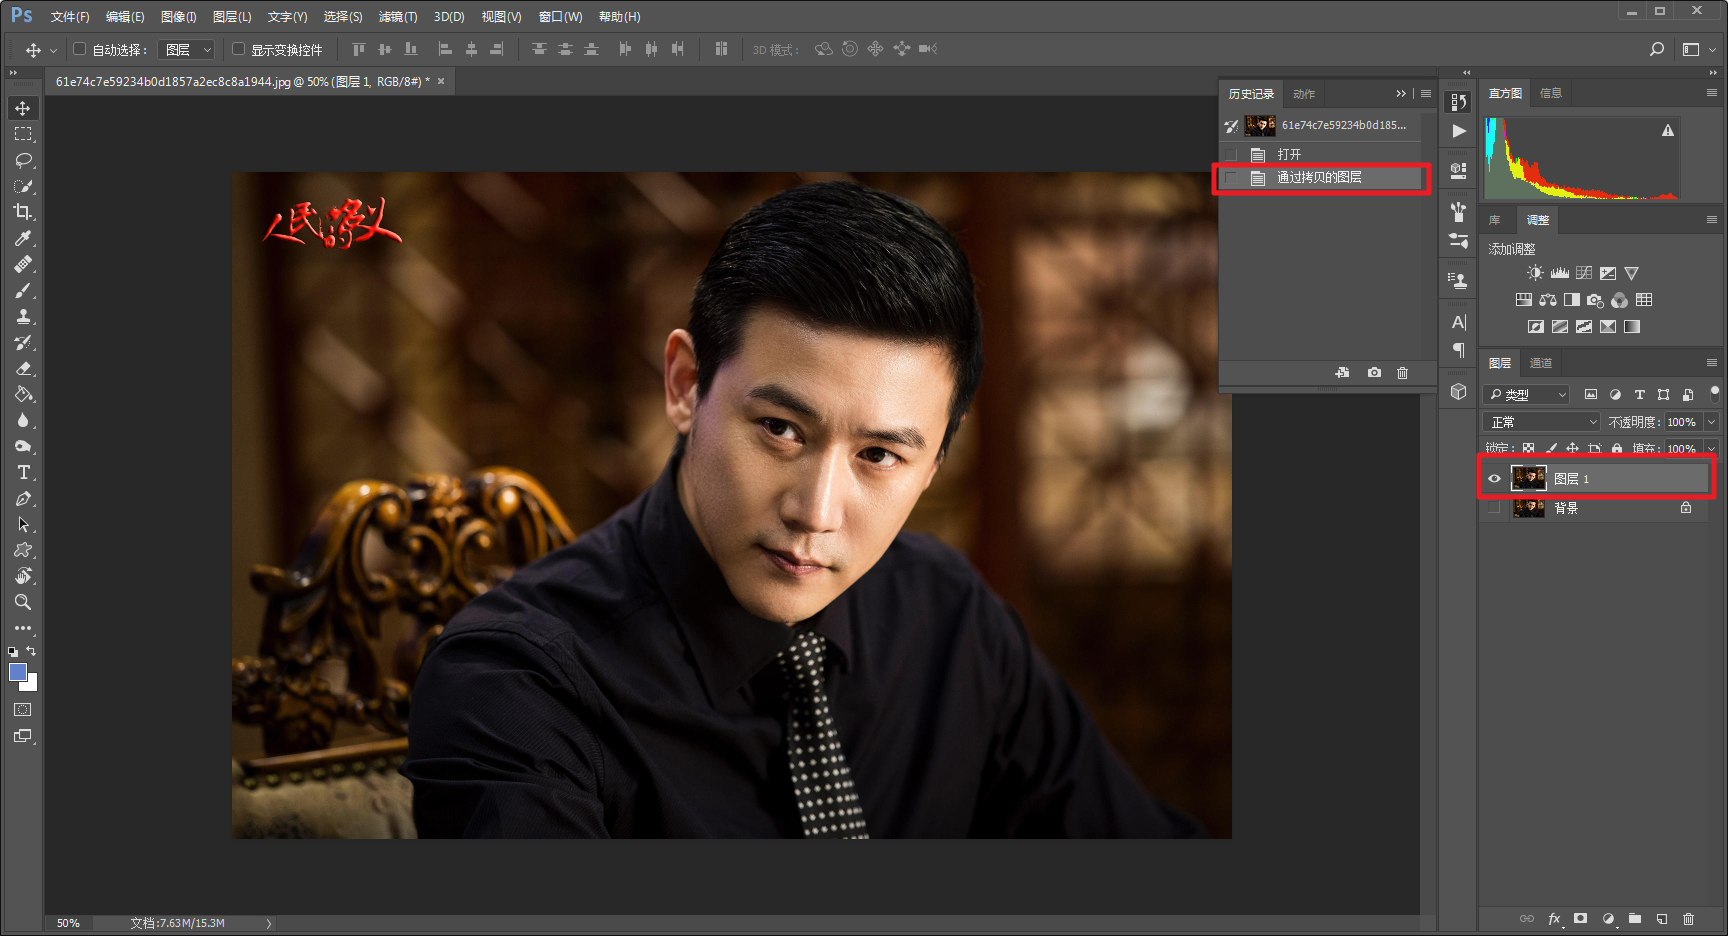
Task: Open the 图像(I) menu
Action: tap(179, 17)
